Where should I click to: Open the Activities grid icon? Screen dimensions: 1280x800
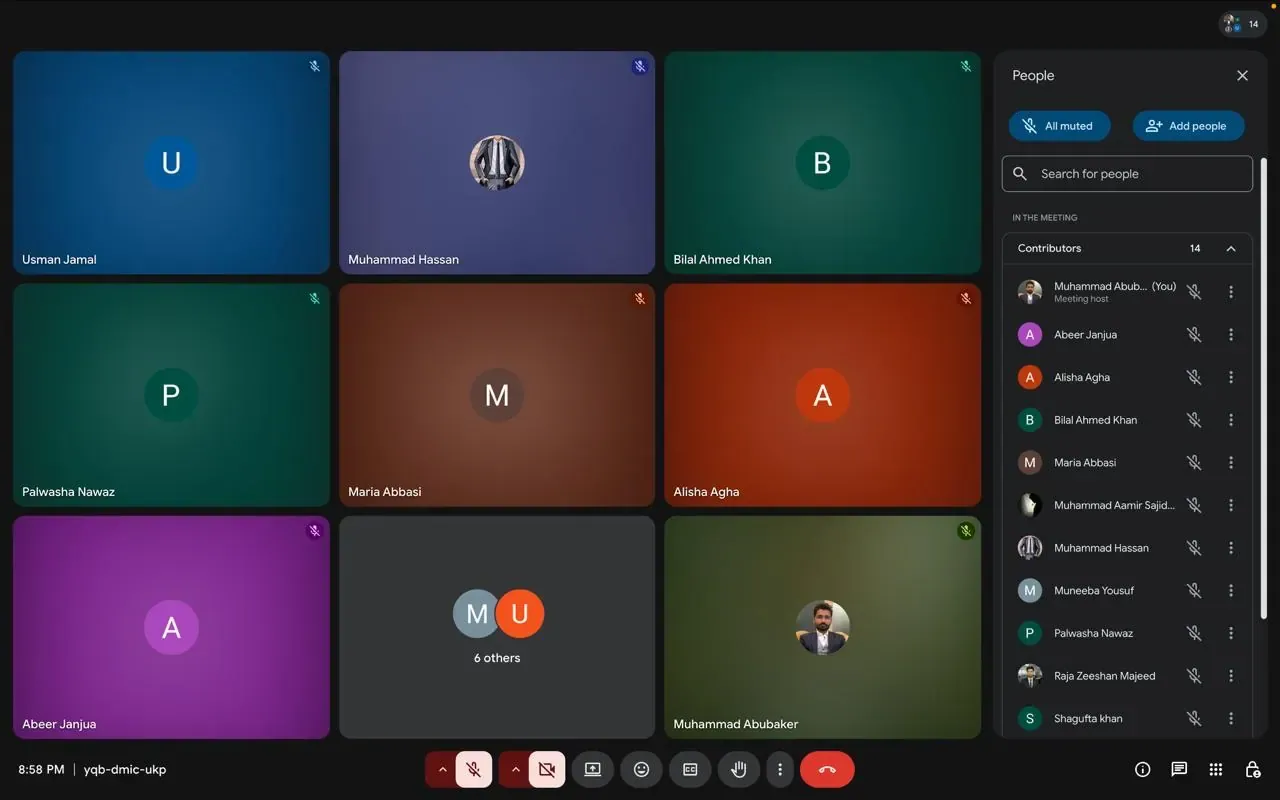point(1216,769)
